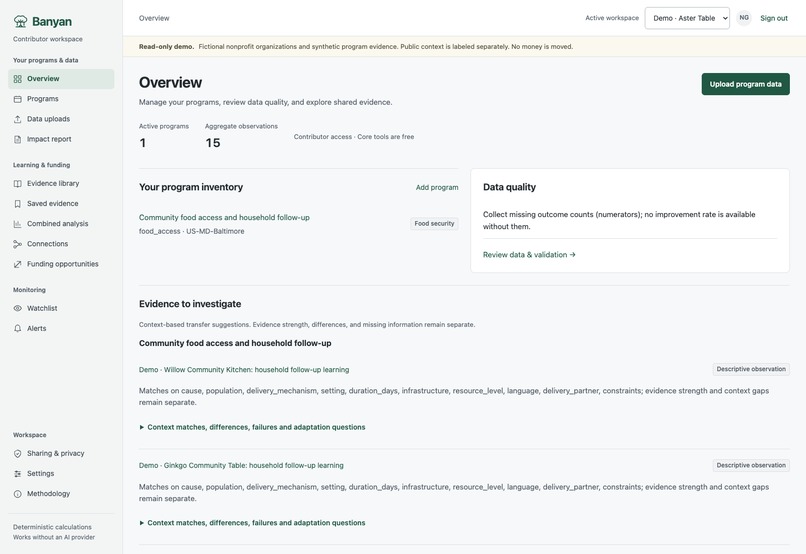Image resolution: width=806 pixels, height=554 pixels.
Task: Click the Sharing & privacy shield icon
Action: pyautogui.click(x=17, y=454)
